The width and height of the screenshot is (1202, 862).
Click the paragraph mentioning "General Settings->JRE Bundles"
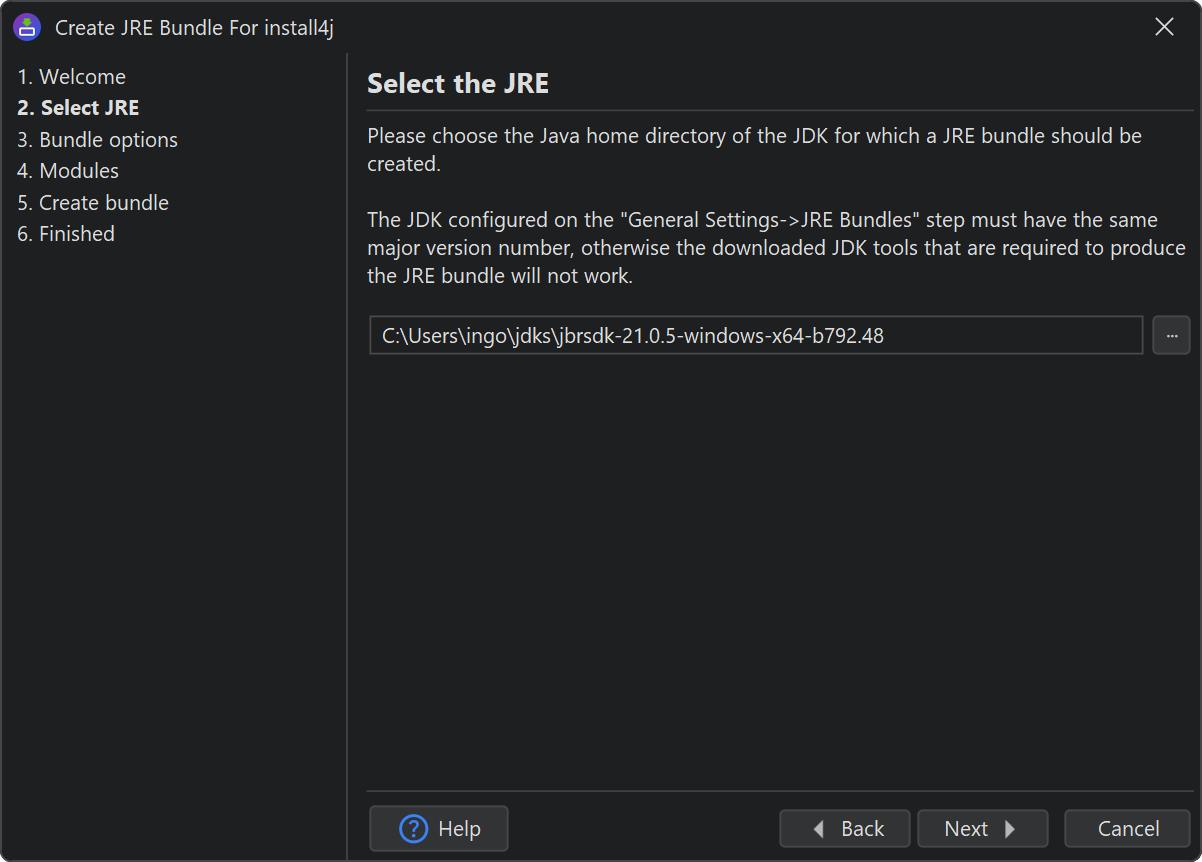pos(776,248)
